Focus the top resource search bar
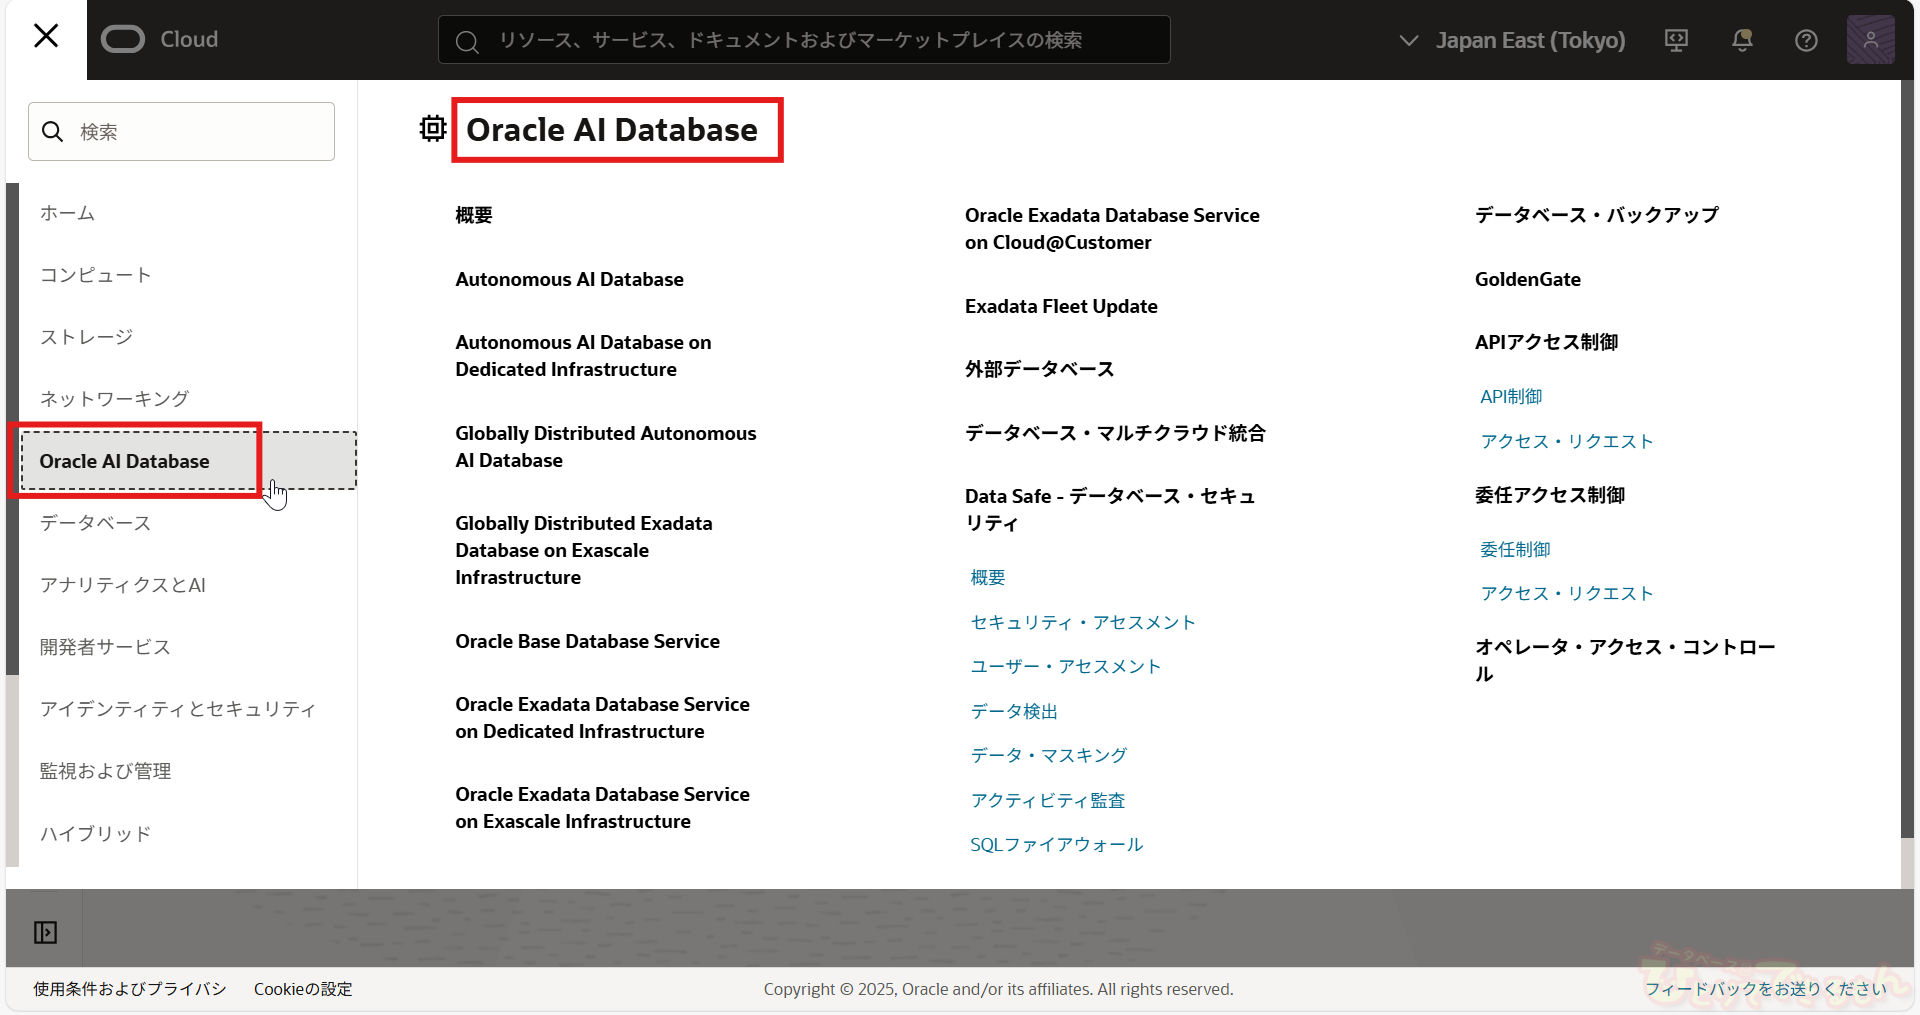The height and width of the screenshot is (1015, 1920). pyautogui.click(x=803, y=40)
